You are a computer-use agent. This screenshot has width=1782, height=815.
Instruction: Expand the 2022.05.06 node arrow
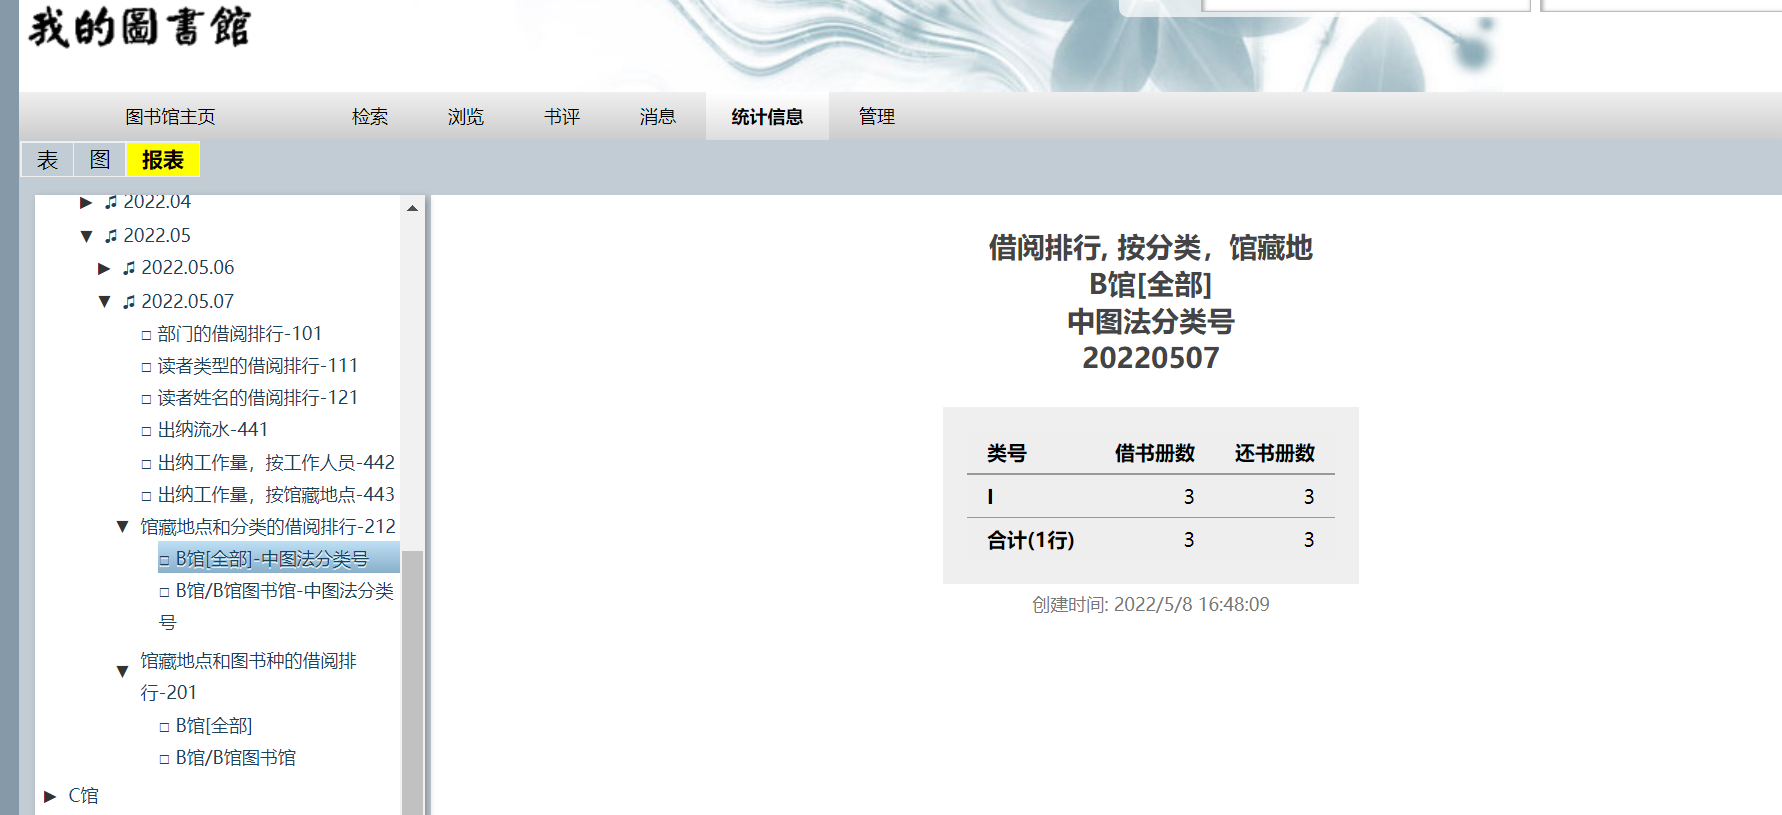click(104, 268)
